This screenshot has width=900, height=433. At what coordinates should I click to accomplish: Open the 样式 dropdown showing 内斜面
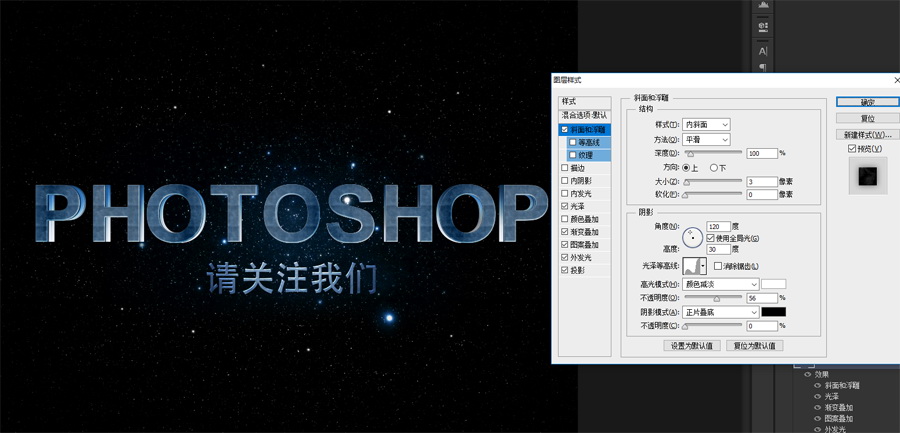706,125
